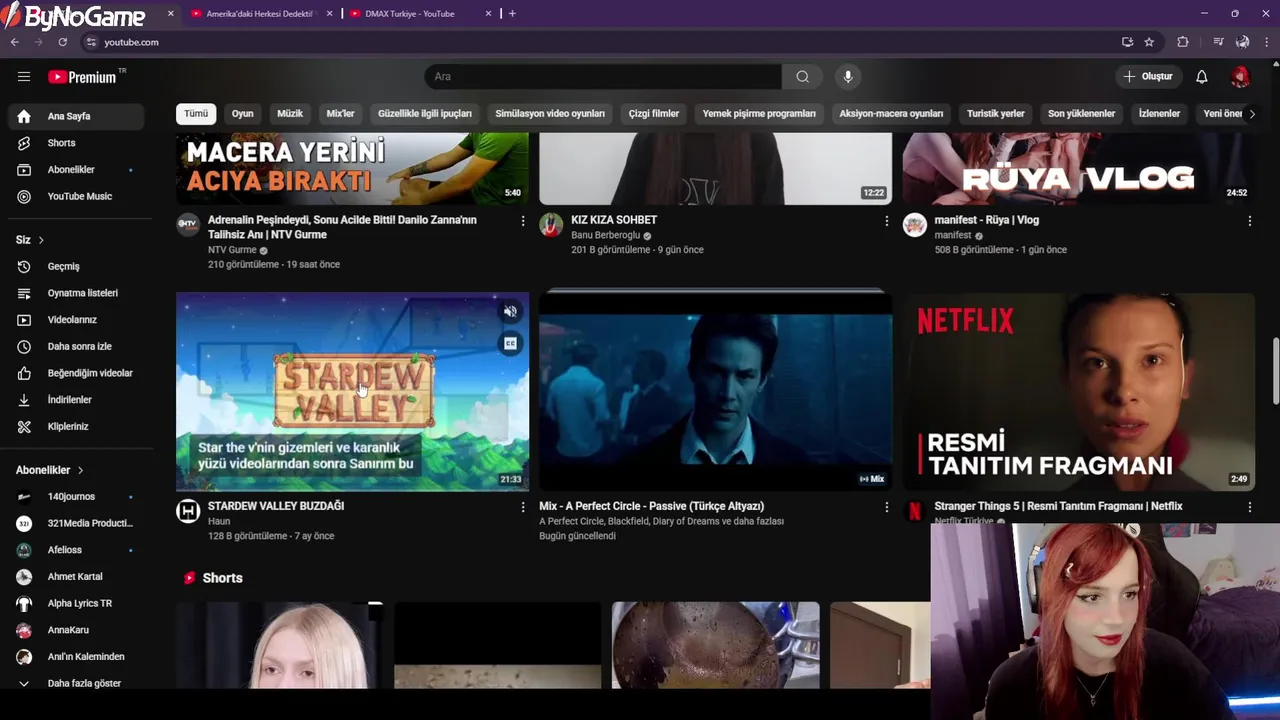Click the Oluştur create button
Viewport: 1280px width, 720px height.
click(1147, 77)
